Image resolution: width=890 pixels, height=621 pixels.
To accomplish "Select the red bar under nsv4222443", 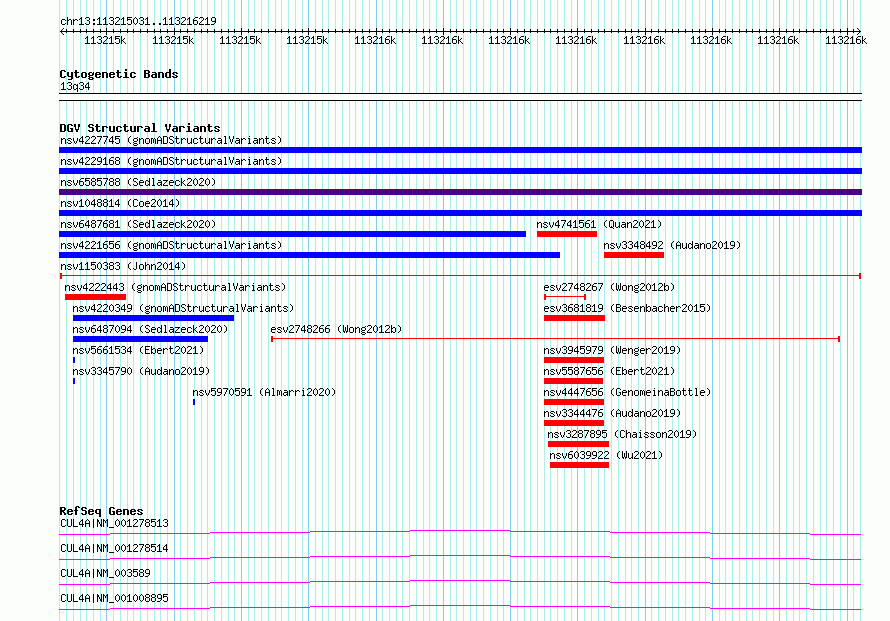I will (95, 297).
